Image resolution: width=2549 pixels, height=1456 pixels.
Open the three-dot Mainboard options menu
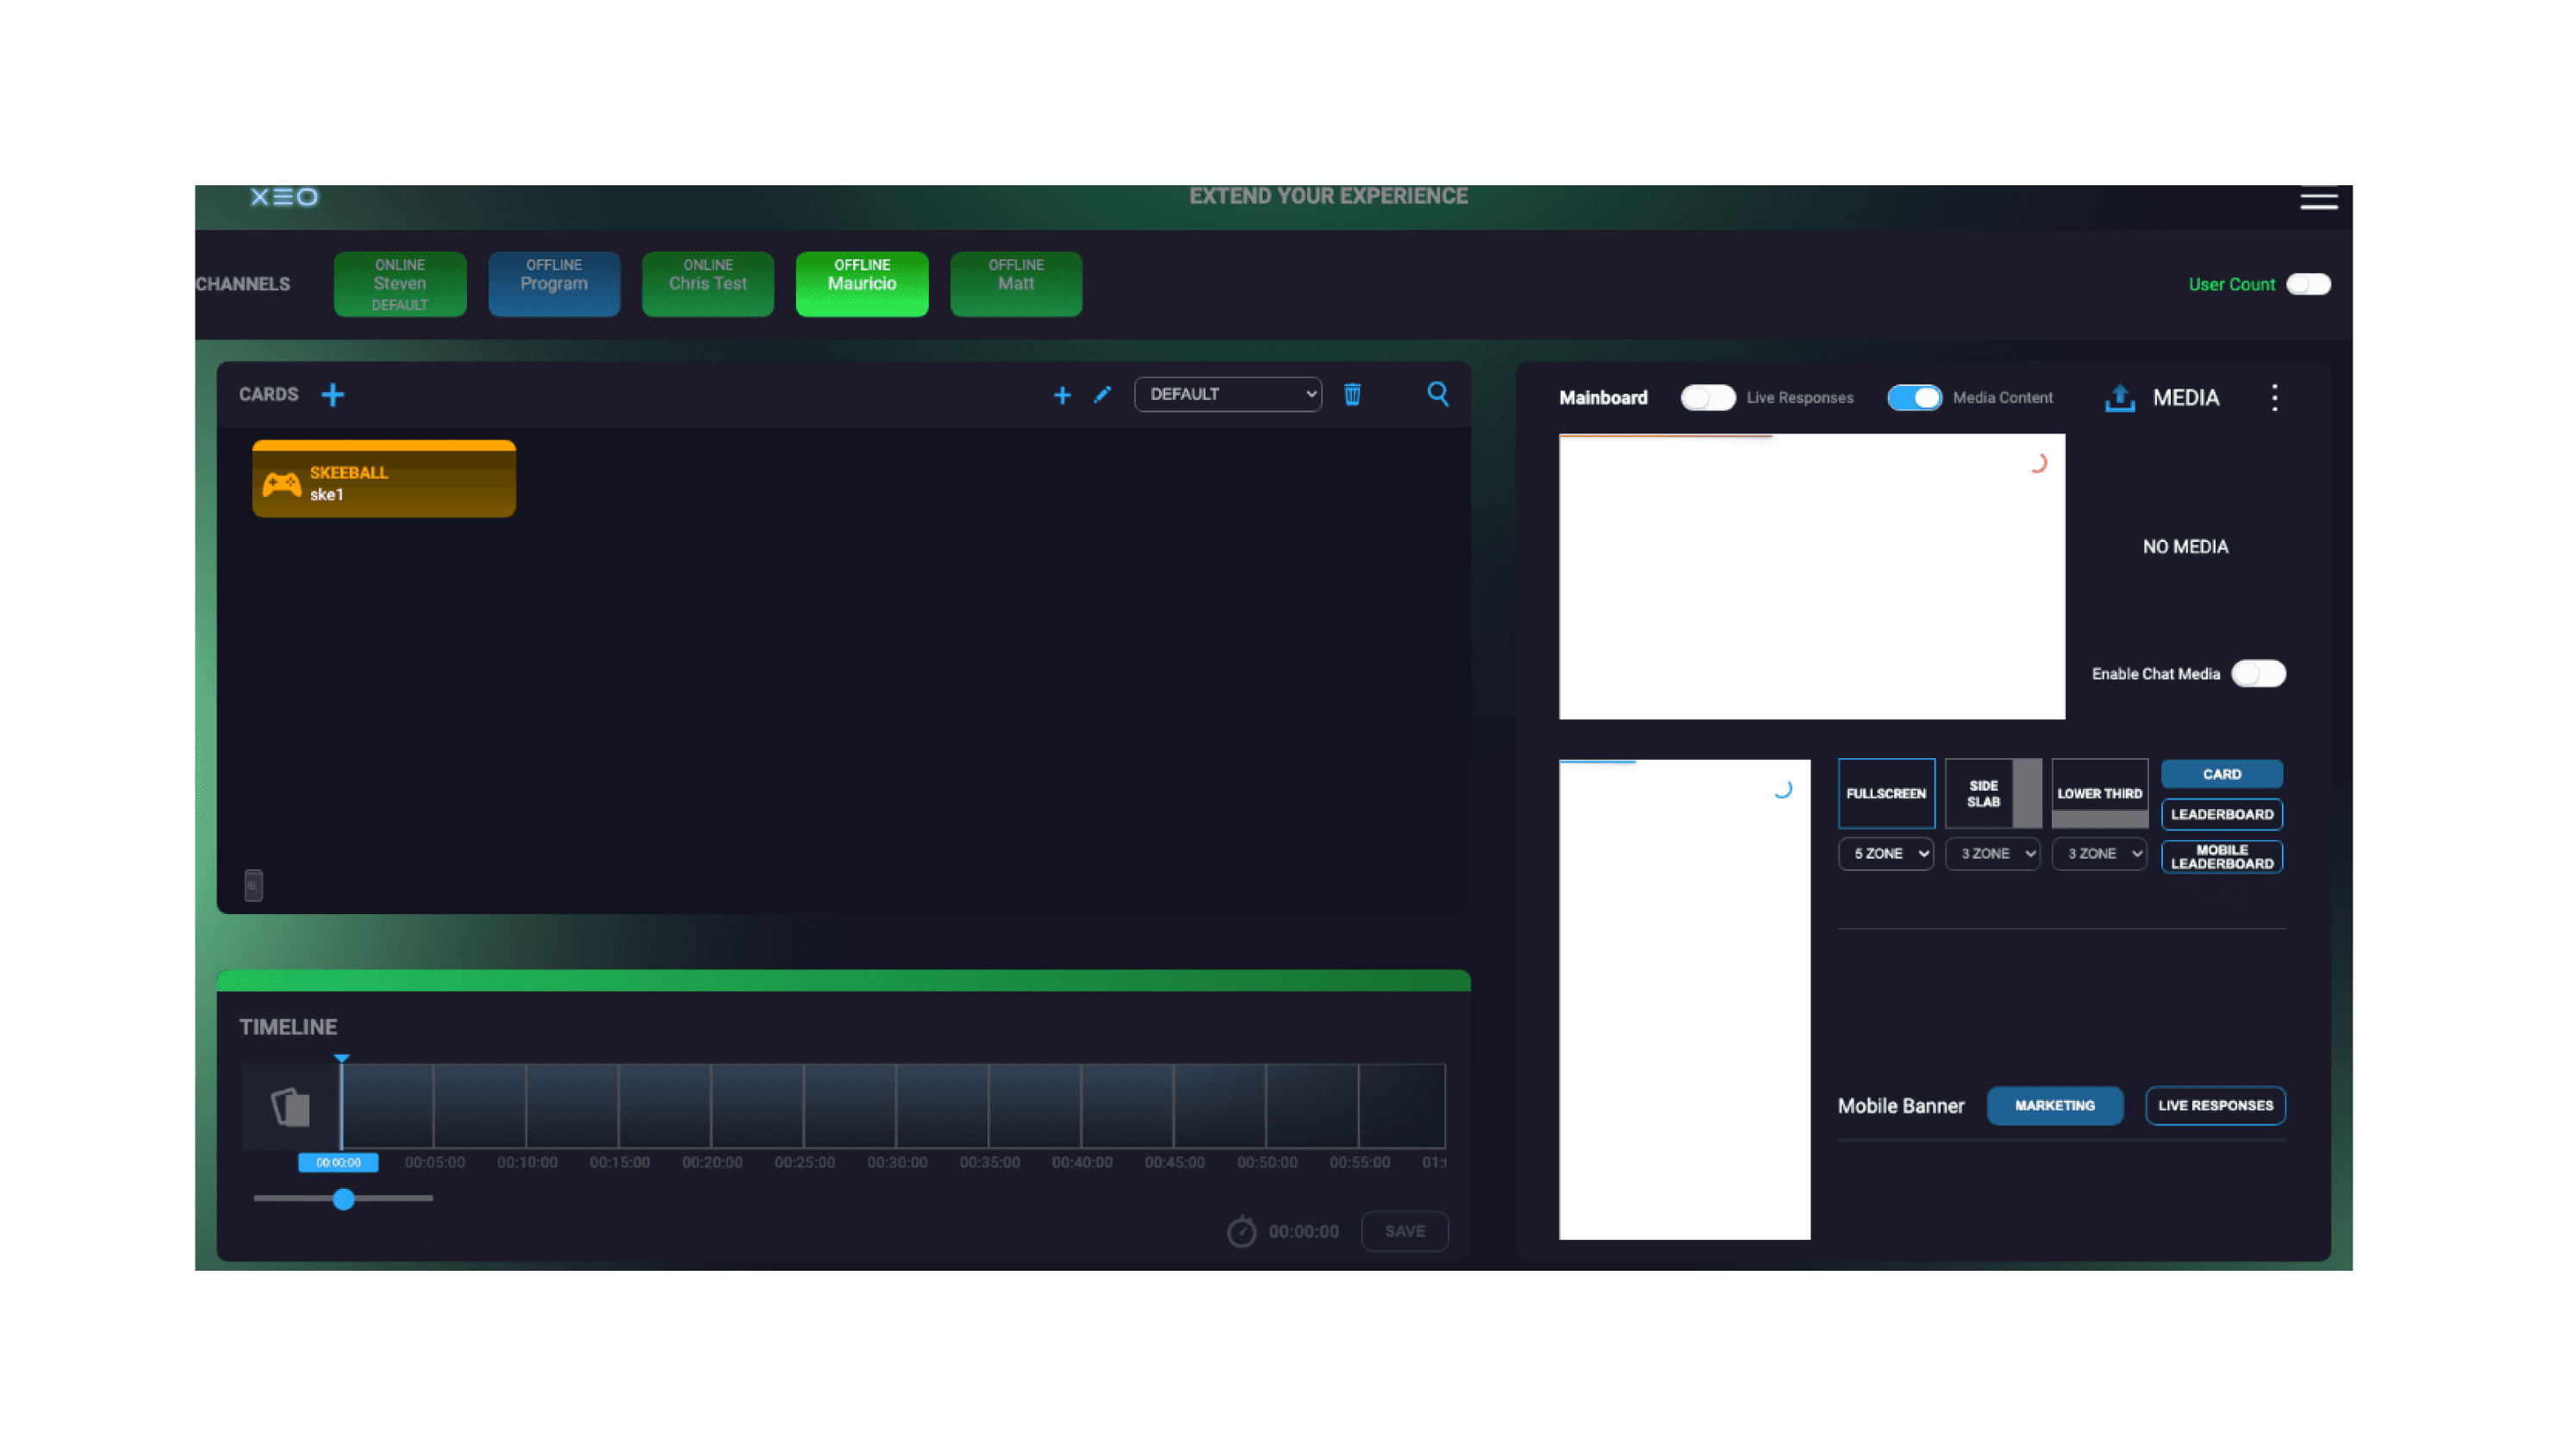coord(2273,397)
